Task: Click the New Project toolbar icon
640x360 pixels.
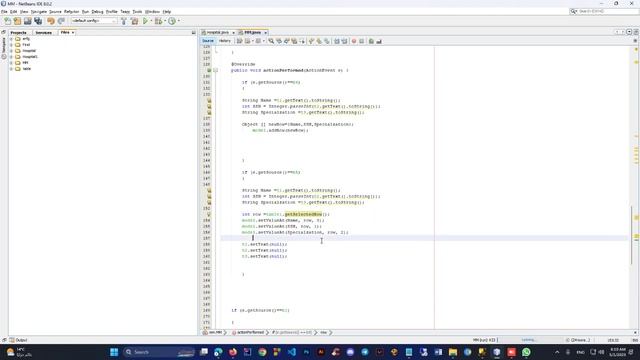Action: pos(18,21)
